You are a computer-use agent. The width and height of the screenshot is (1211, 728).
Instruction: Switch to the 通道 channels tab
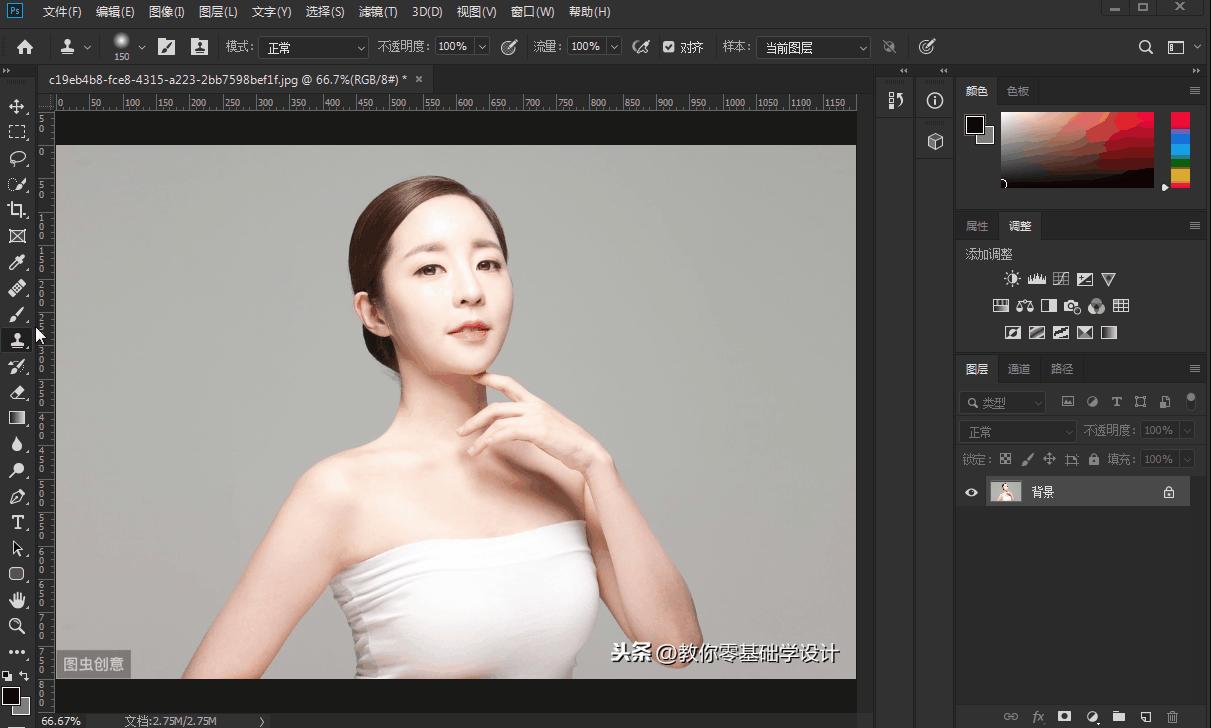(1018, 369)
